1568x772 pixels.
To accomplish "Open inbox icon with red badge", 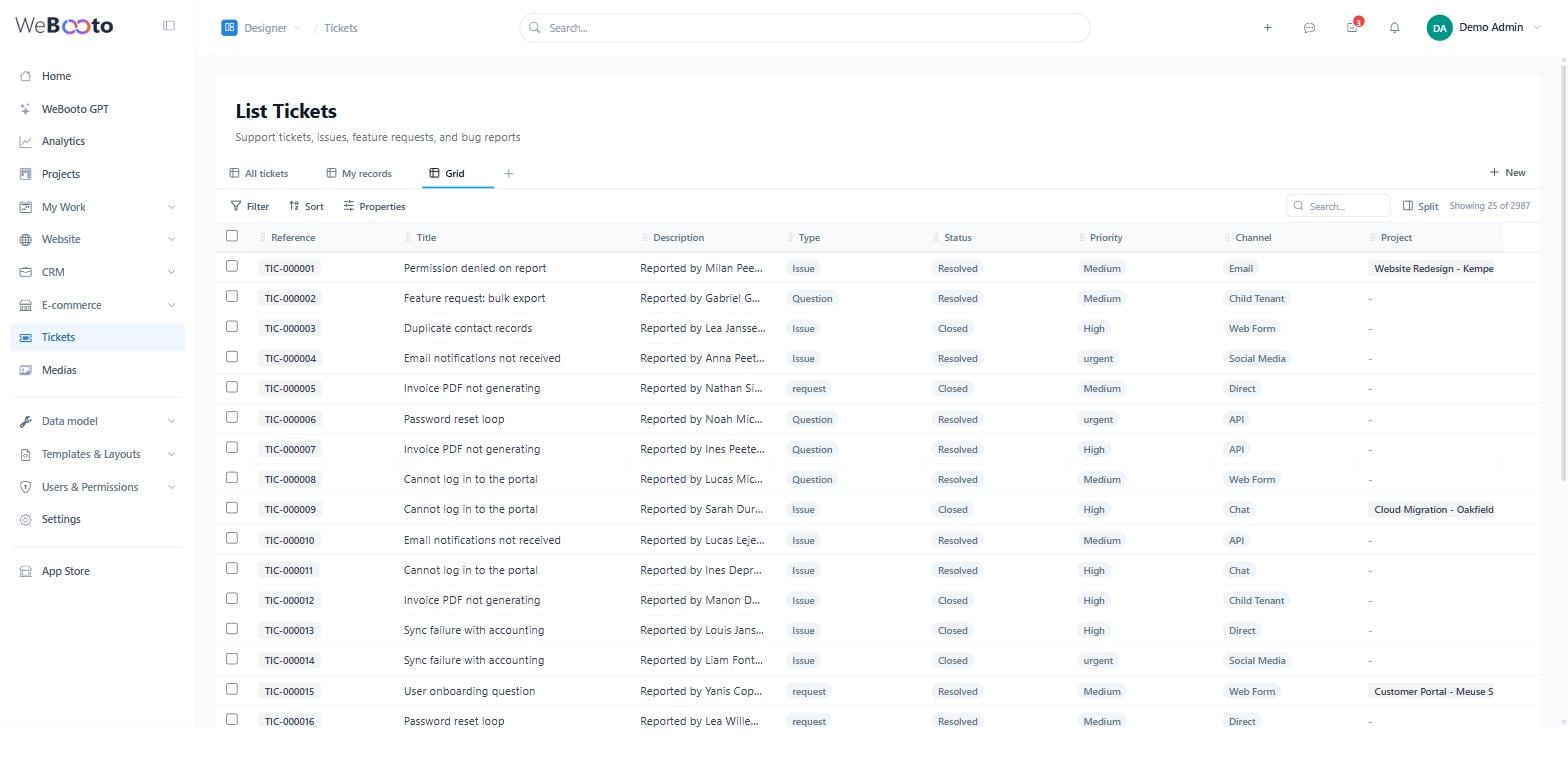I will point(1353,27).
